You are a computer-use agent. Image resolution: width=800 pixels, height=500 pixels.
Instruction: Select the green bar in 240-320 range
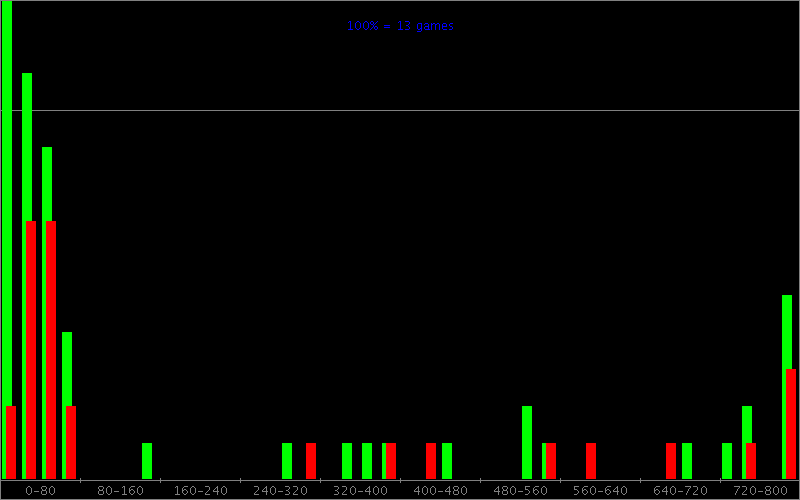pos(287,461)
